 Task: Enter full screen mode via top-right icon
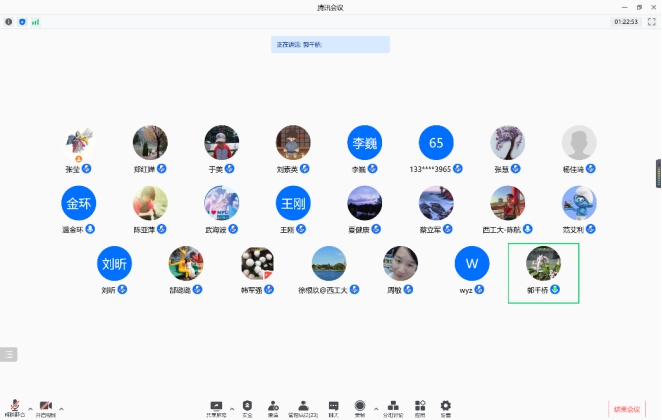pos(651,21)
